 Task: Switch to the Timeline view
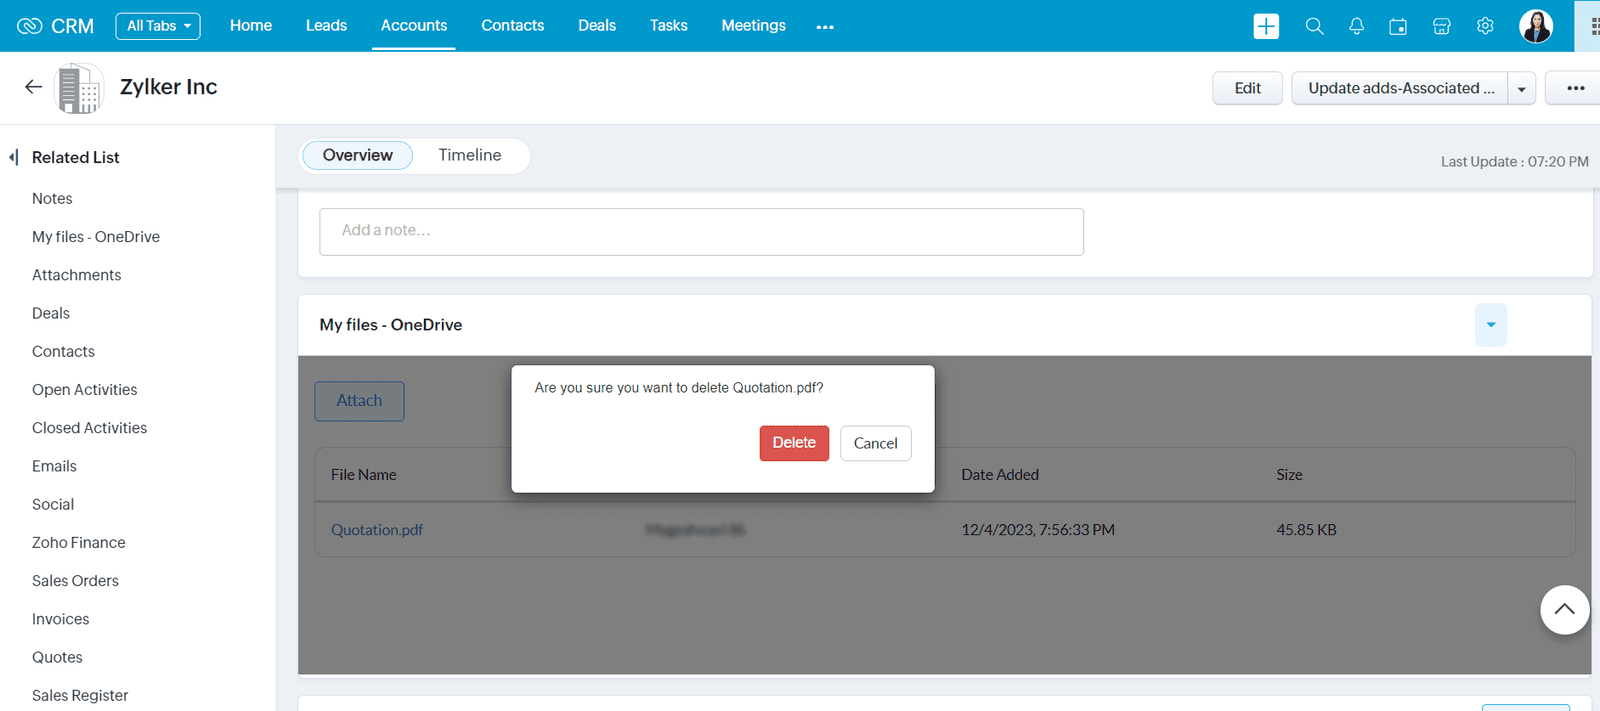[470, 155]
